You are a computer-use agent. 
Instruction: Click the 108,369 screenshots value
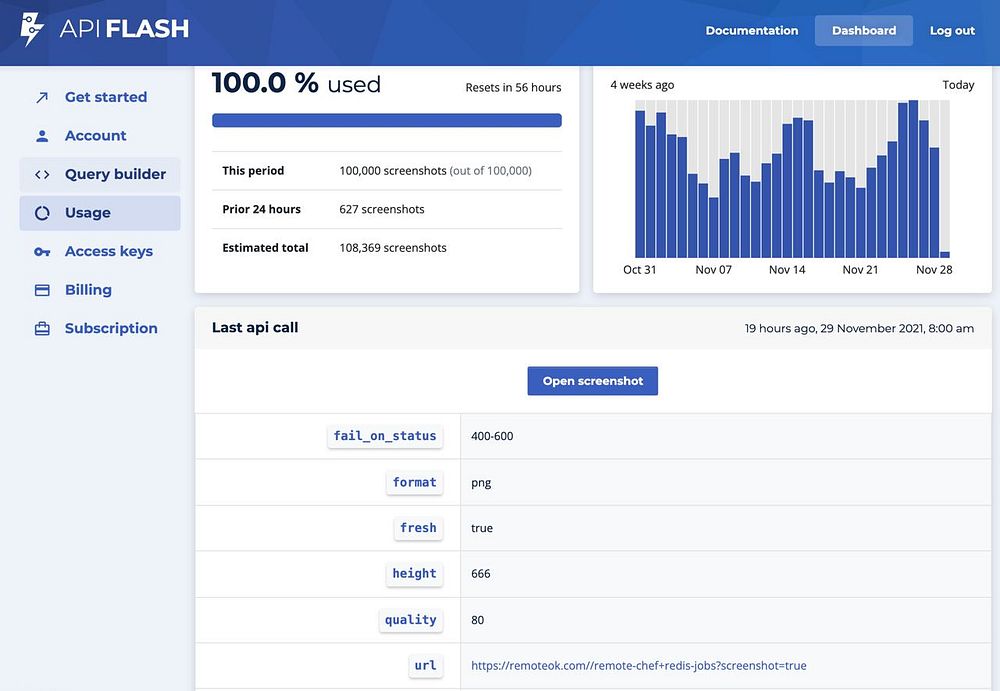[x=393, y=248]
